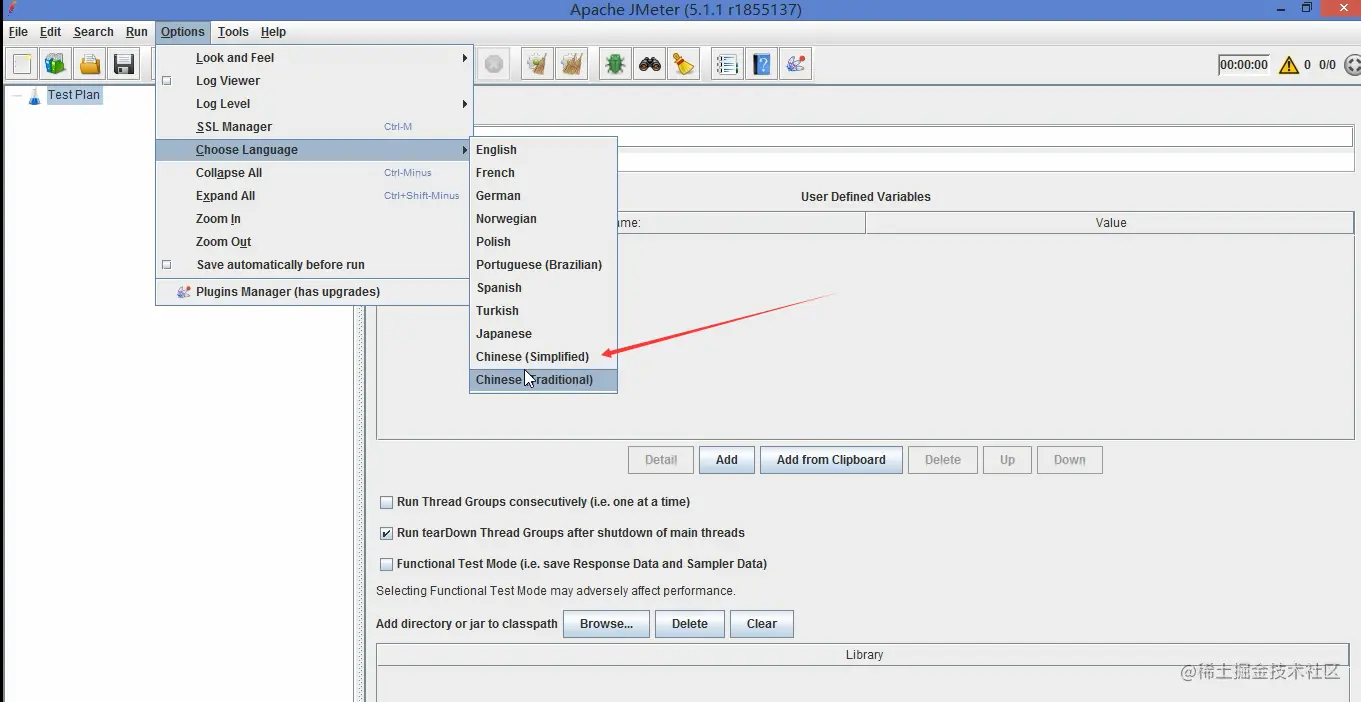Open the Tools menu
The height and width of the screenshot is (702, 1361).
click(x=233, y=32)
